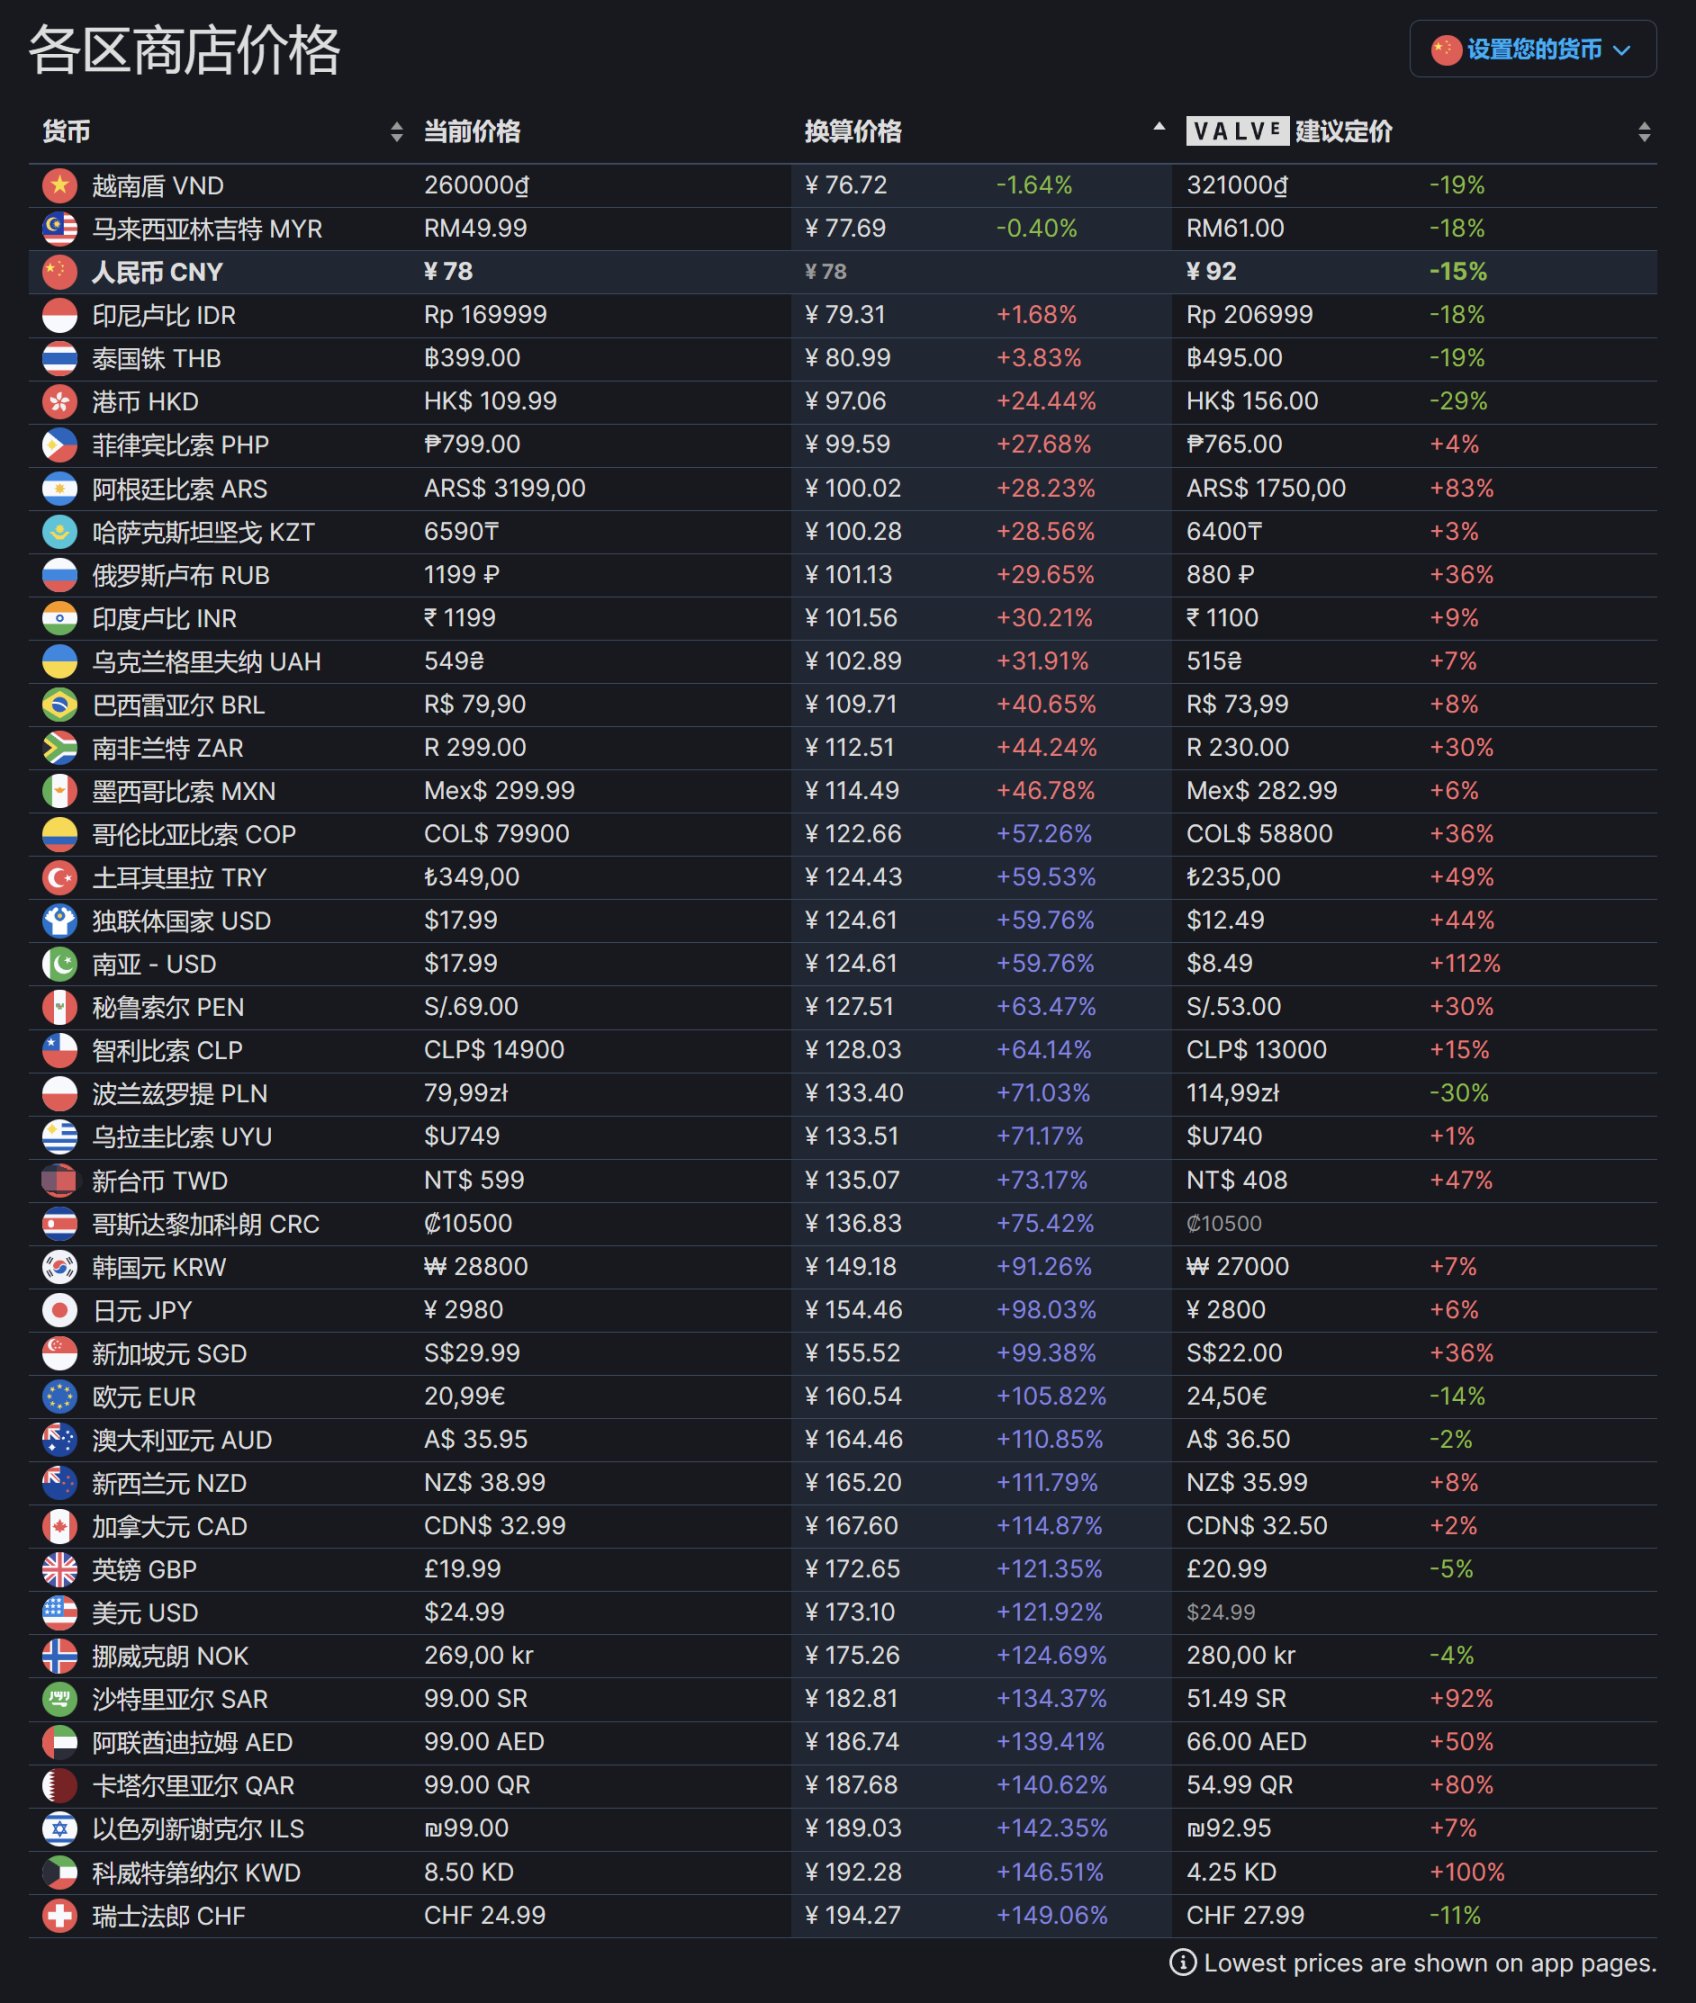The height and width of the screenshot is (2003, 1696).
Task: Select the 以色列新谢克尔 ILS currency name
Action: [198, 1829]
